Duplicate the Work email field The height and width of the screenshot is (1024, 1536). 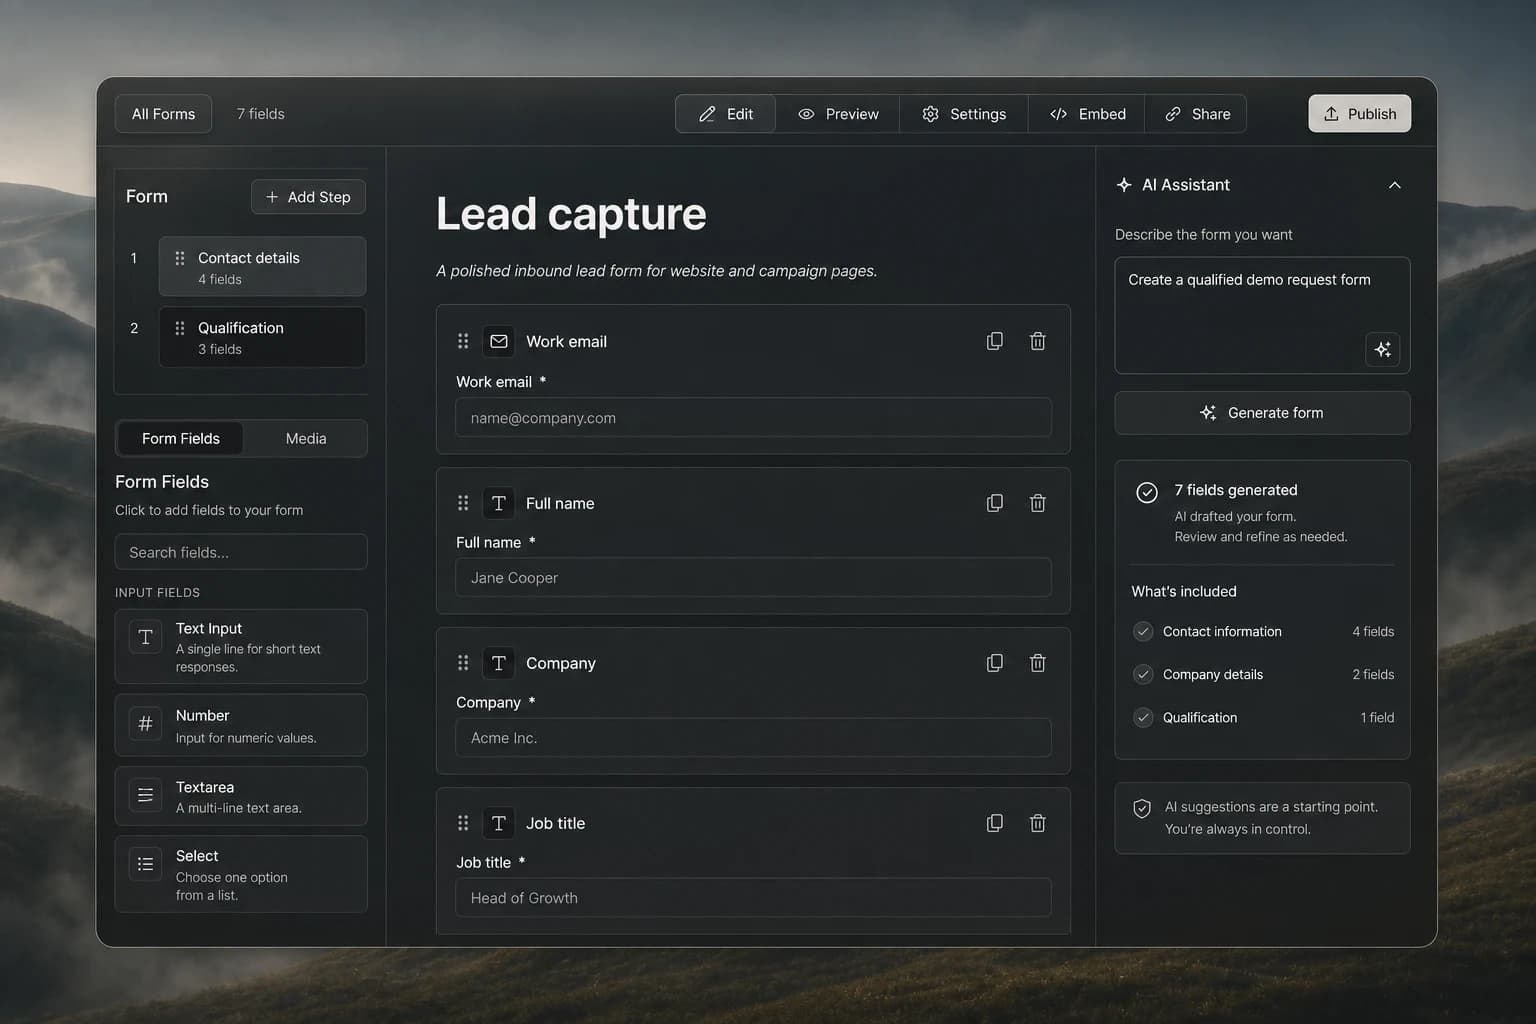[x=994, y=341]
